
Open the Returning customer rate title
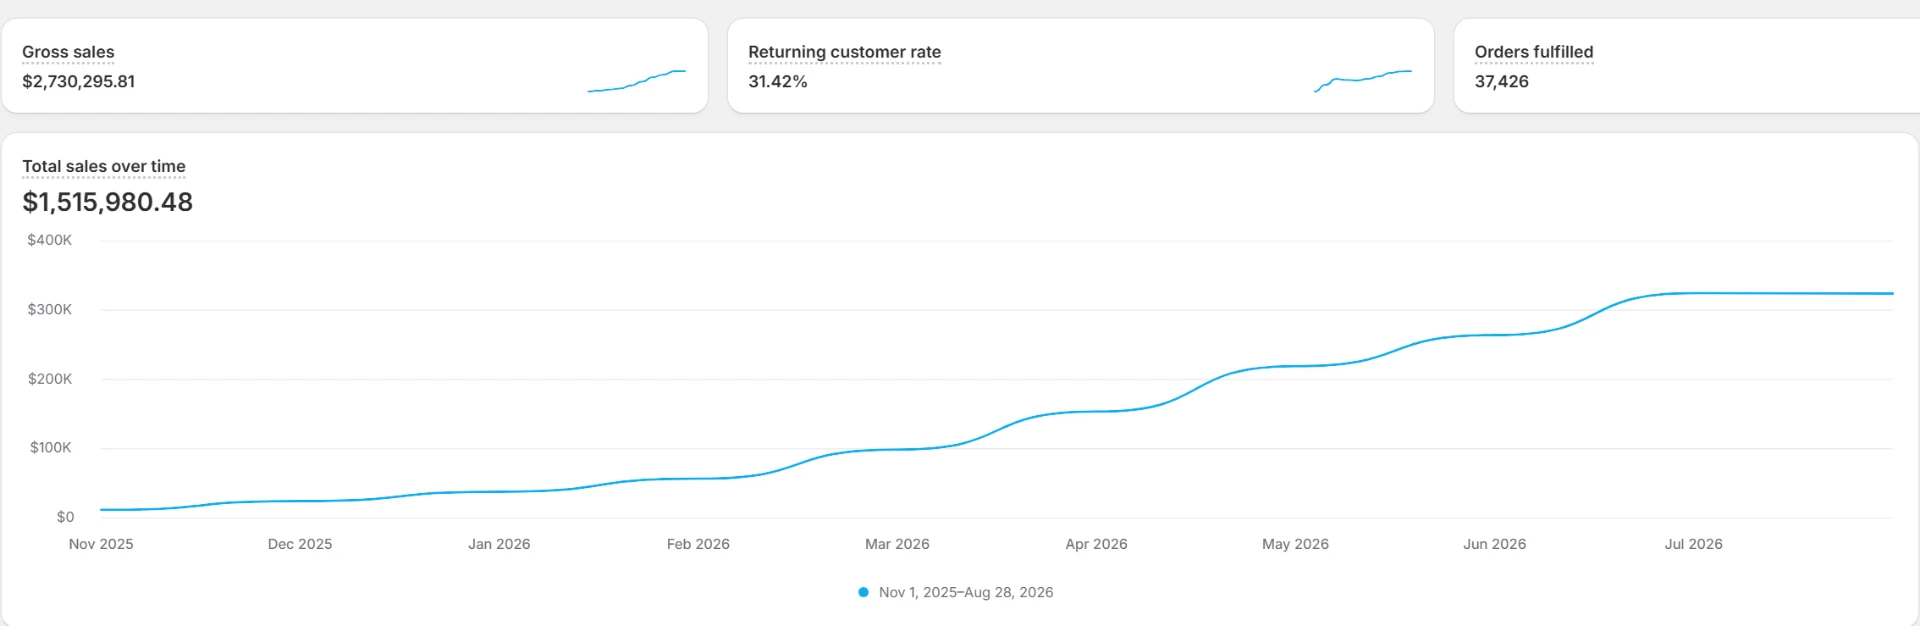tap(844, 52)
